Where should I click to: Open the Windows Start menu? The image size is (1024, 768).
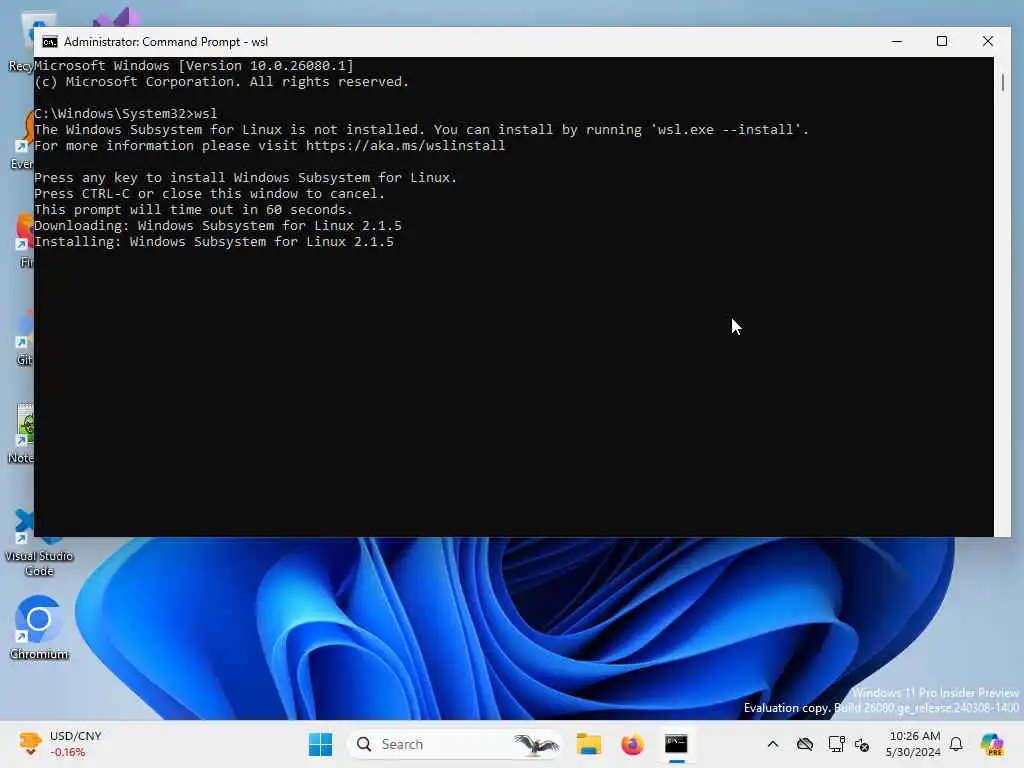coord(320,744)
